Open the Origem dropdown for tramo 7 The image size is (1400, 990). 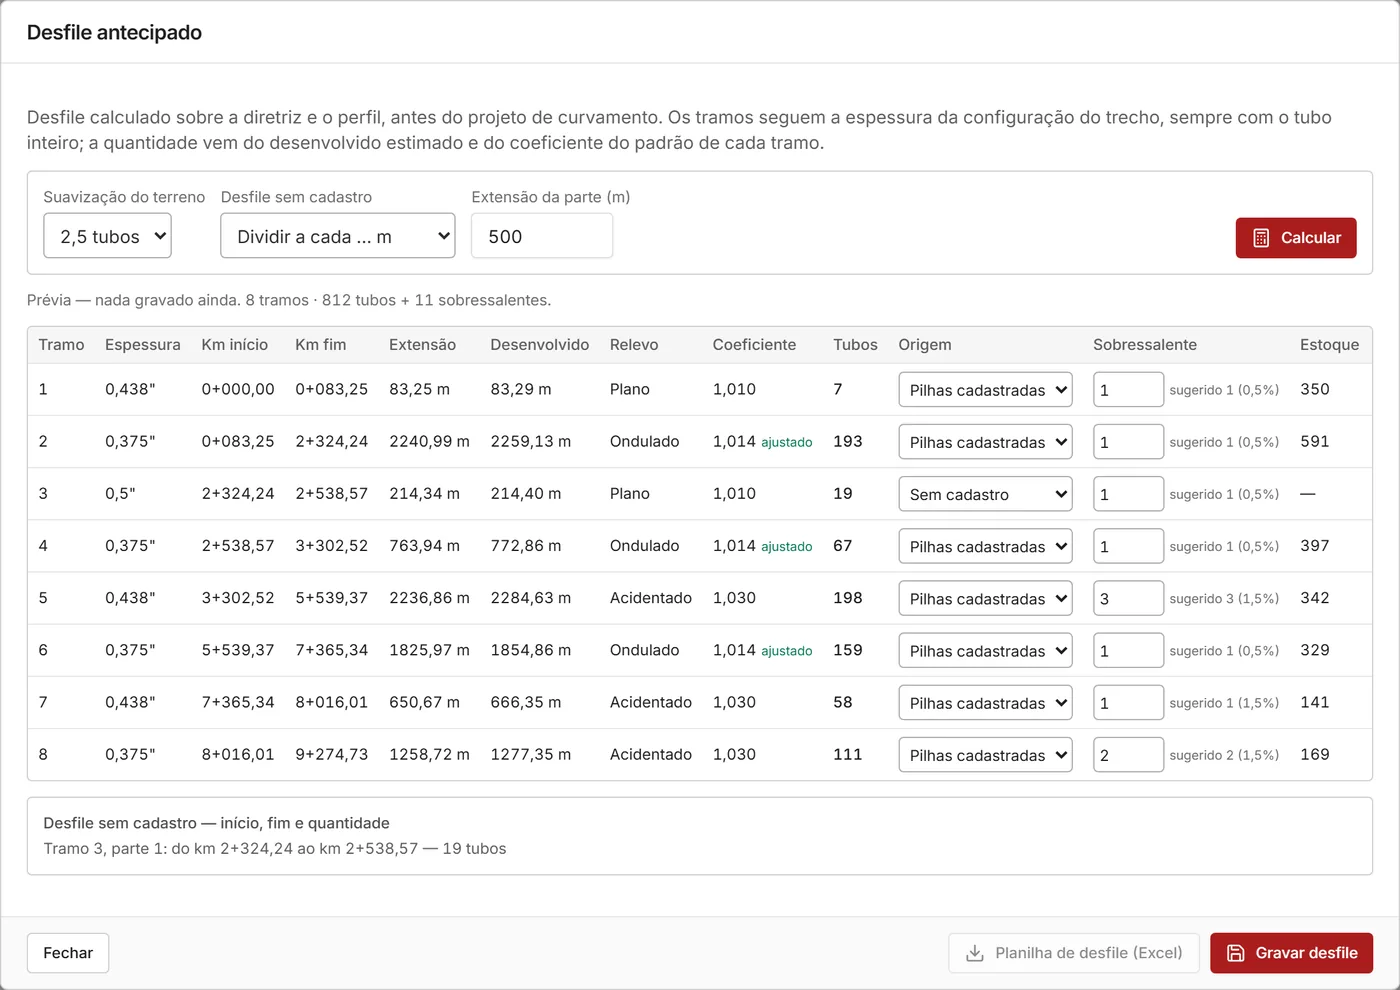[x=985, y=702]
